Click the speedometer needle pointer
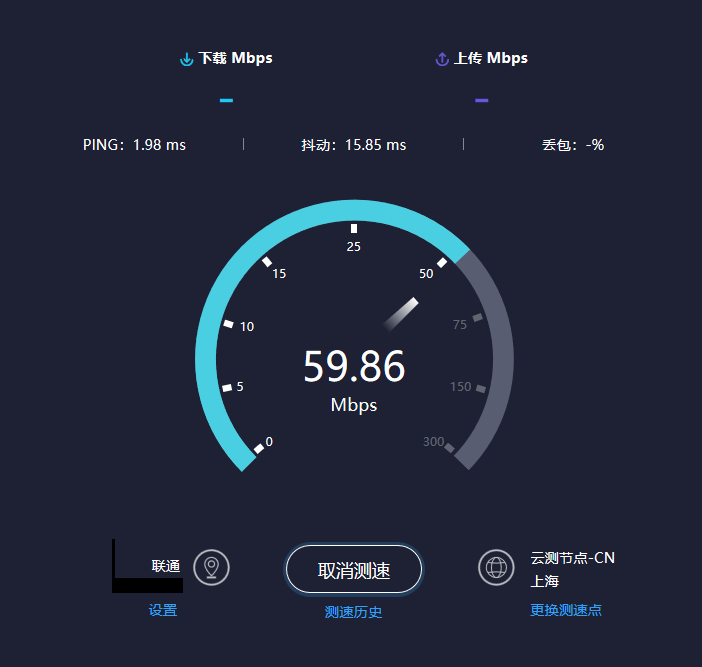 (401, 314)
